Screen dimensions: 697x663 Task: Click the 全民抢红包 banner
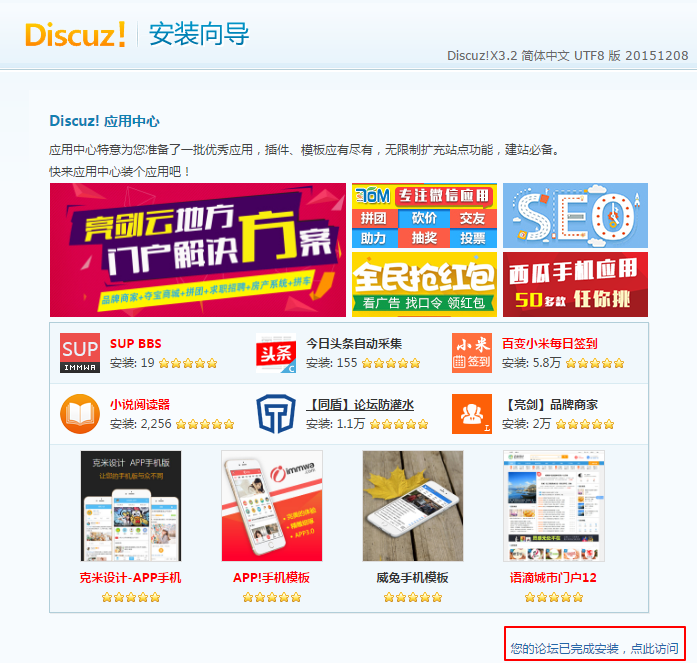click(x=425, y=284)
